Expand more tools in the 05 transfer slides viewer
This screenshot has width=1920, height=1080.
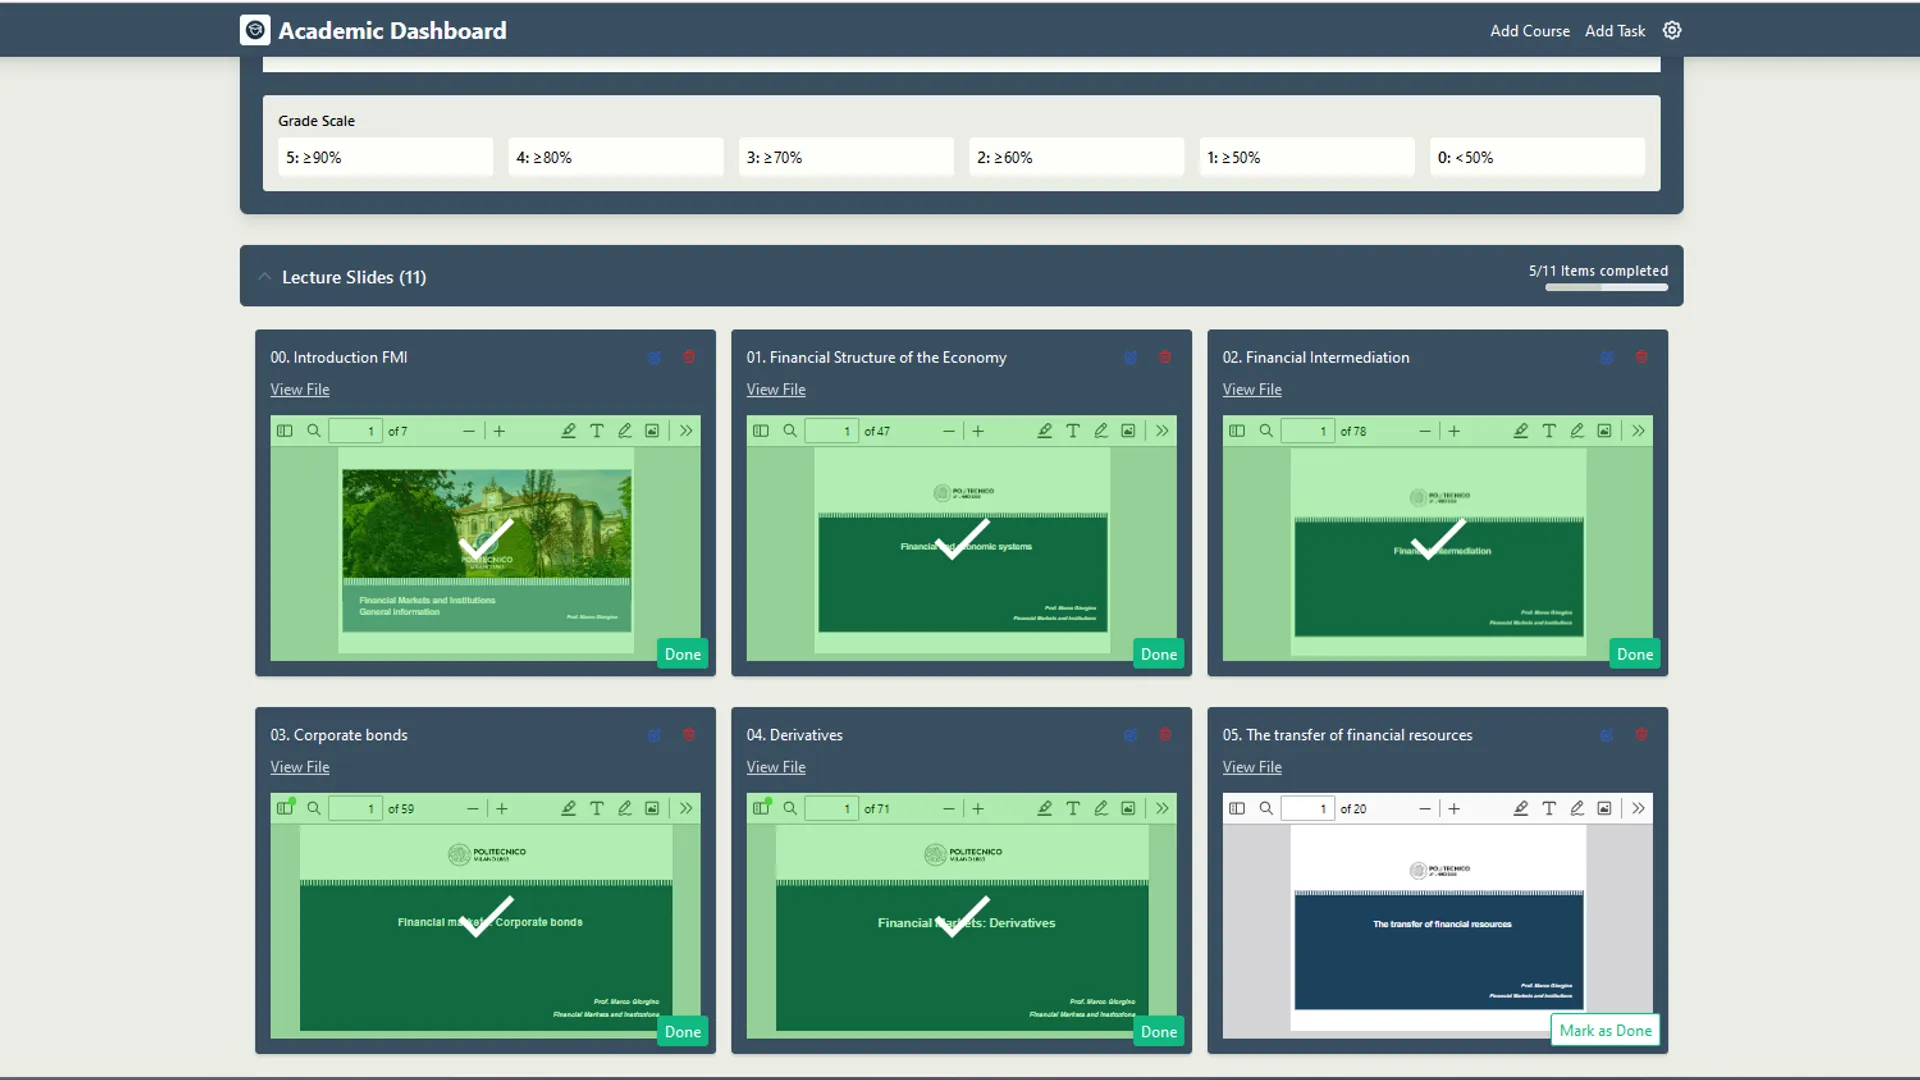(1639, 808)
